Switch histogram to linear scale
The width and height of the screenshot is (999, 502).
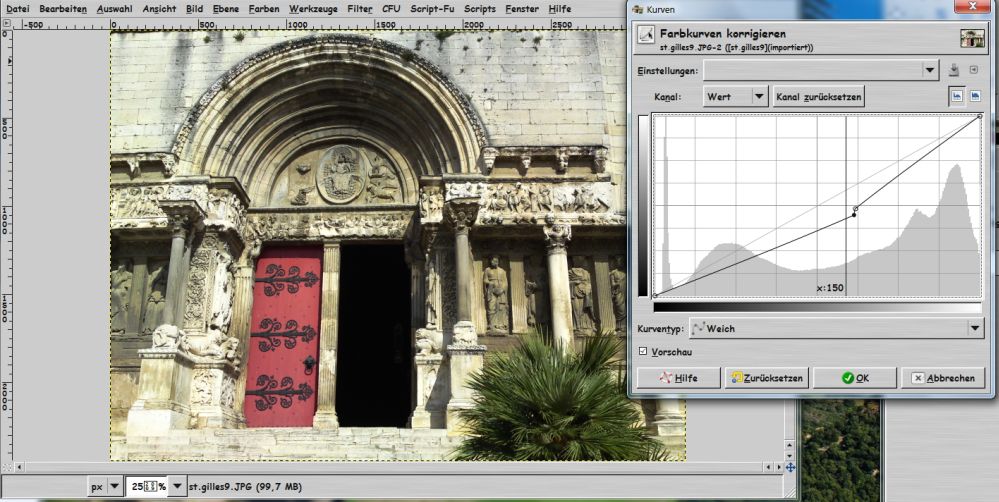coord(956,96)
